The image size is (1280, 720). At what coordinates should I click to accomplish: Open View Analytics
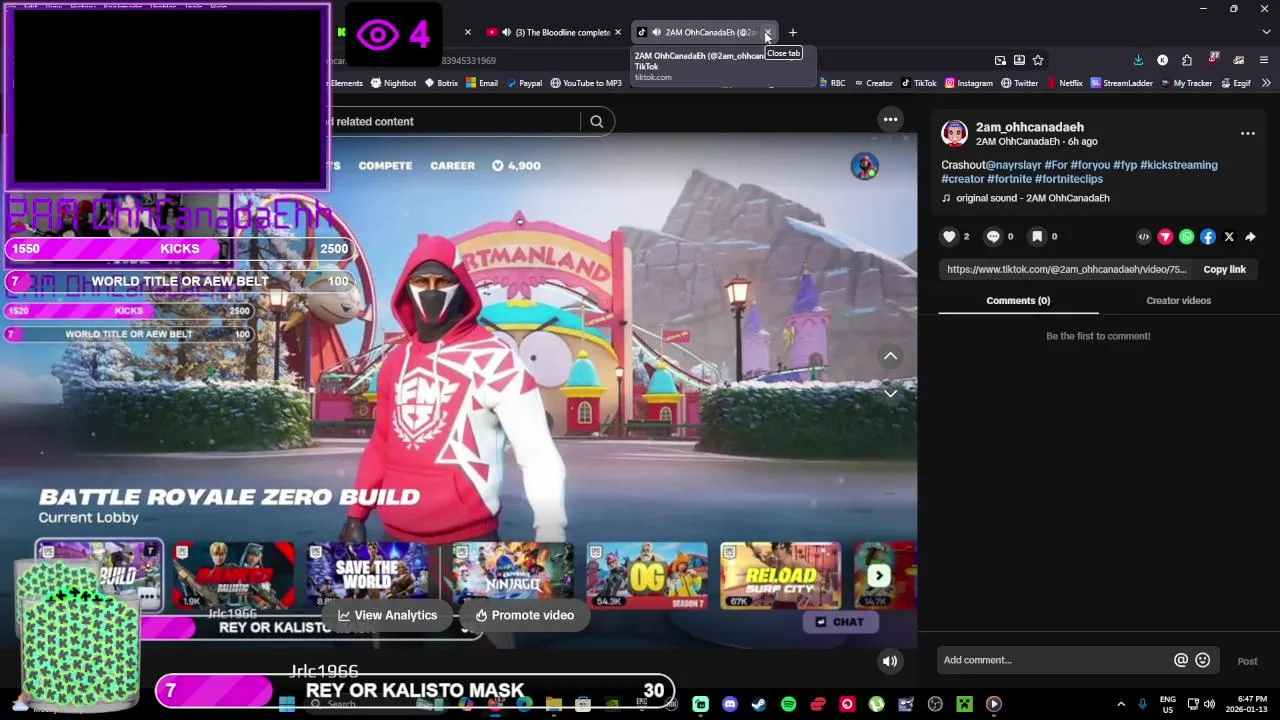[388, 615]
